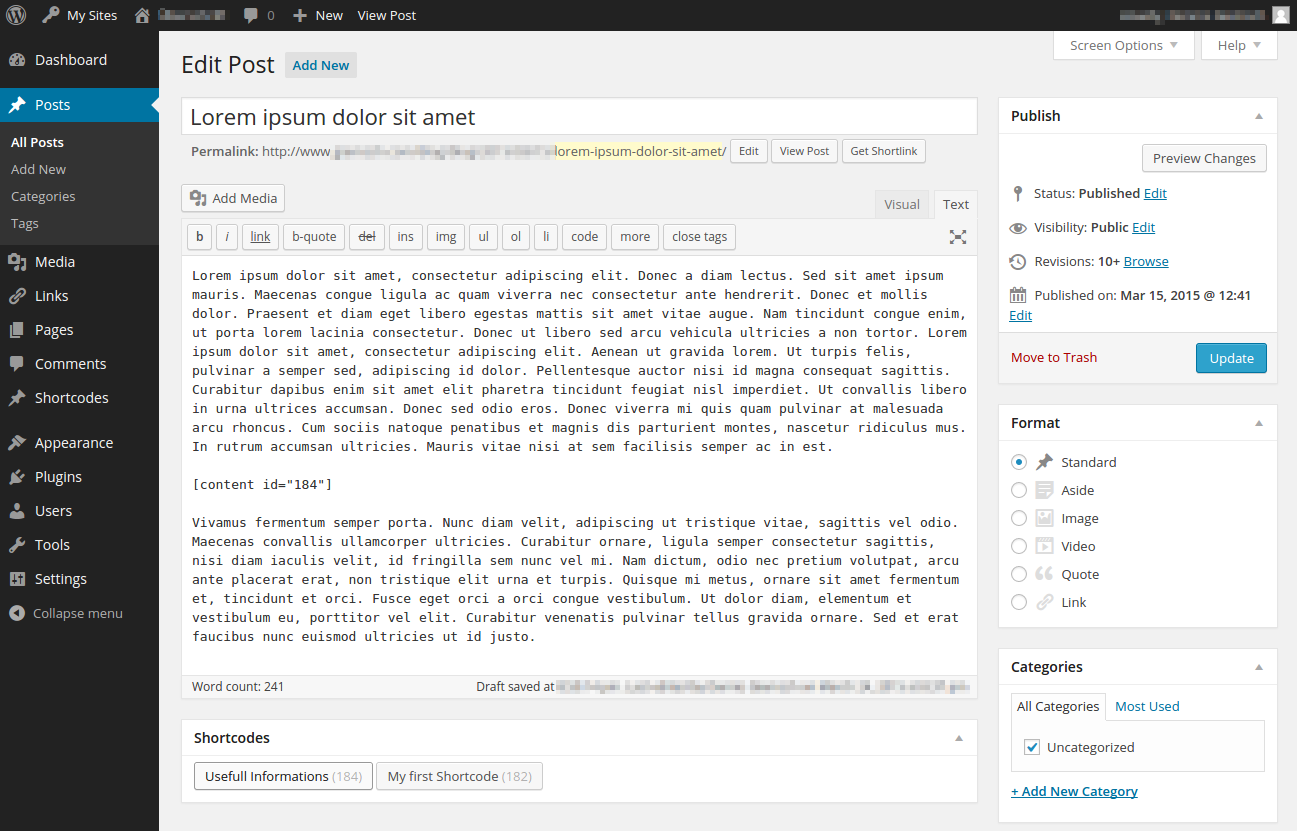Collapse the Categories panel
The width and height of the screenshot is (1297, 831).
point(1259,667)
